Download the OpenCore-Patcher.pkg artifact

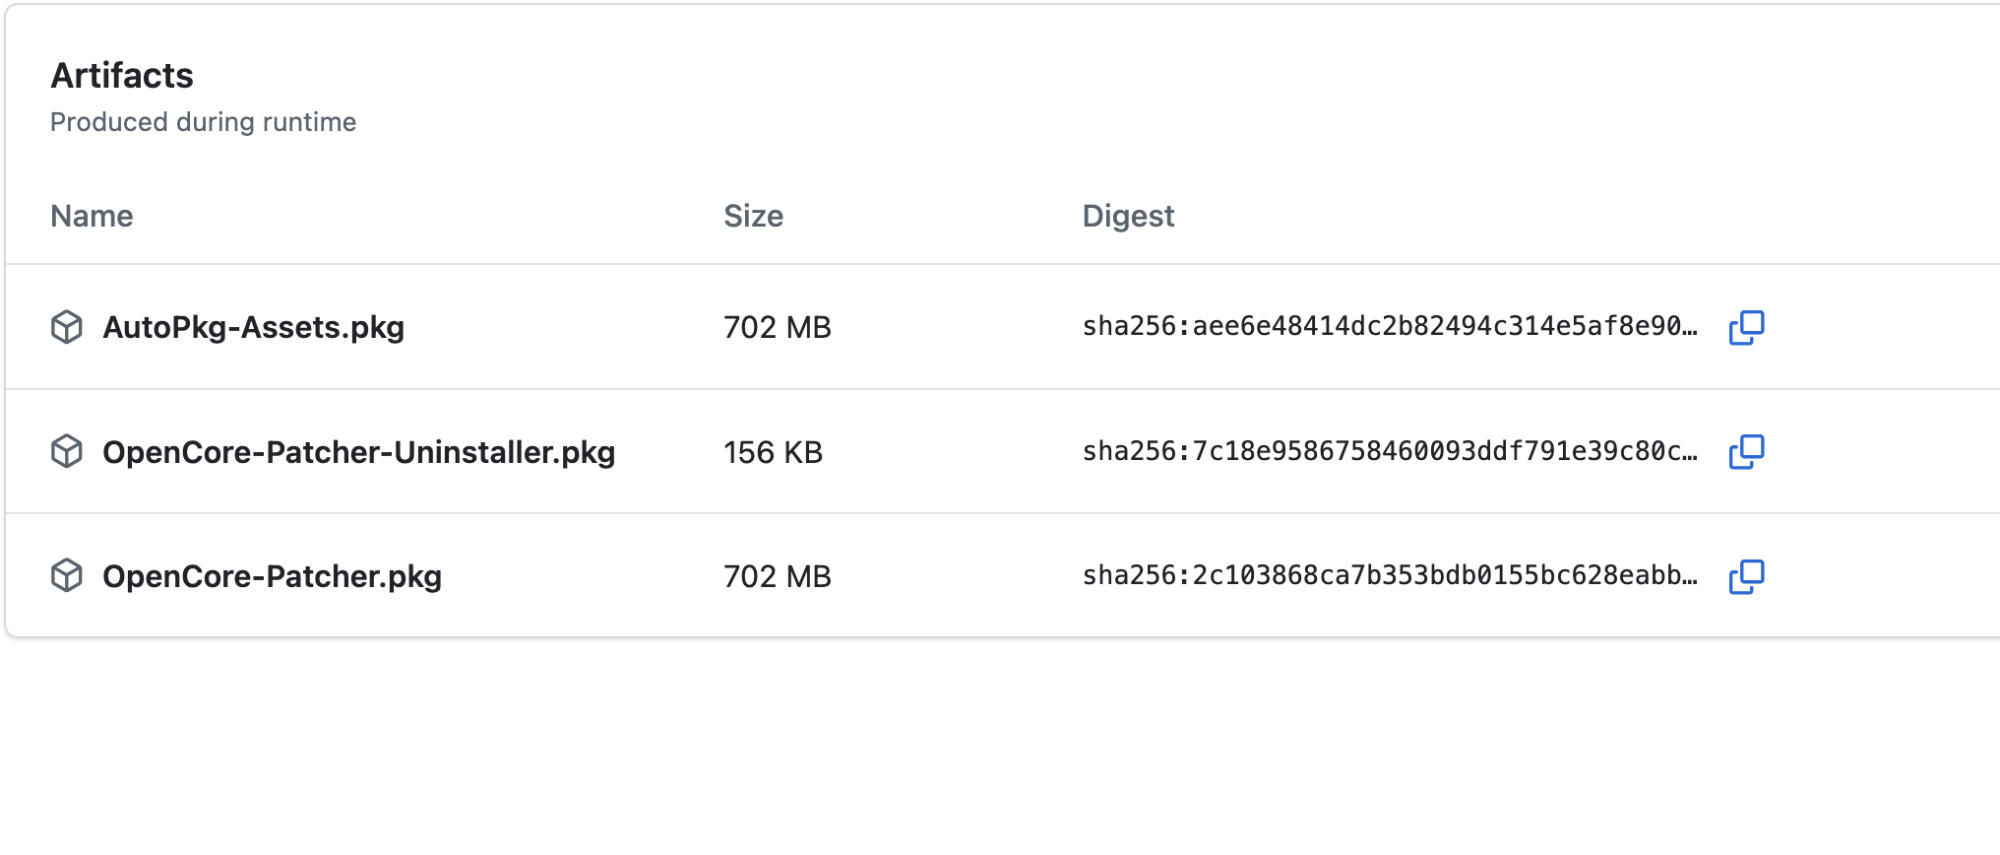272,576
